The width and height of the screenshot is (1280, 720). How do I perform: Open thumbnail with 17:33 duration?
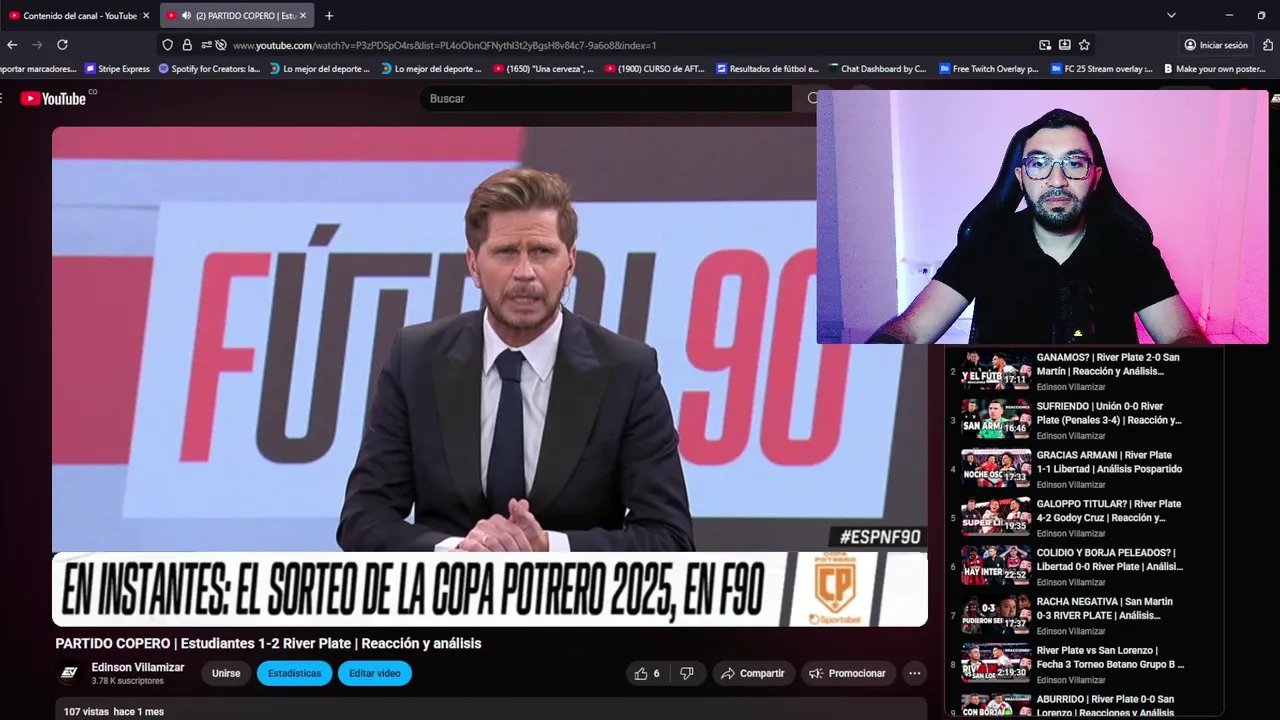pyautogui.click(x=996, y=467)
